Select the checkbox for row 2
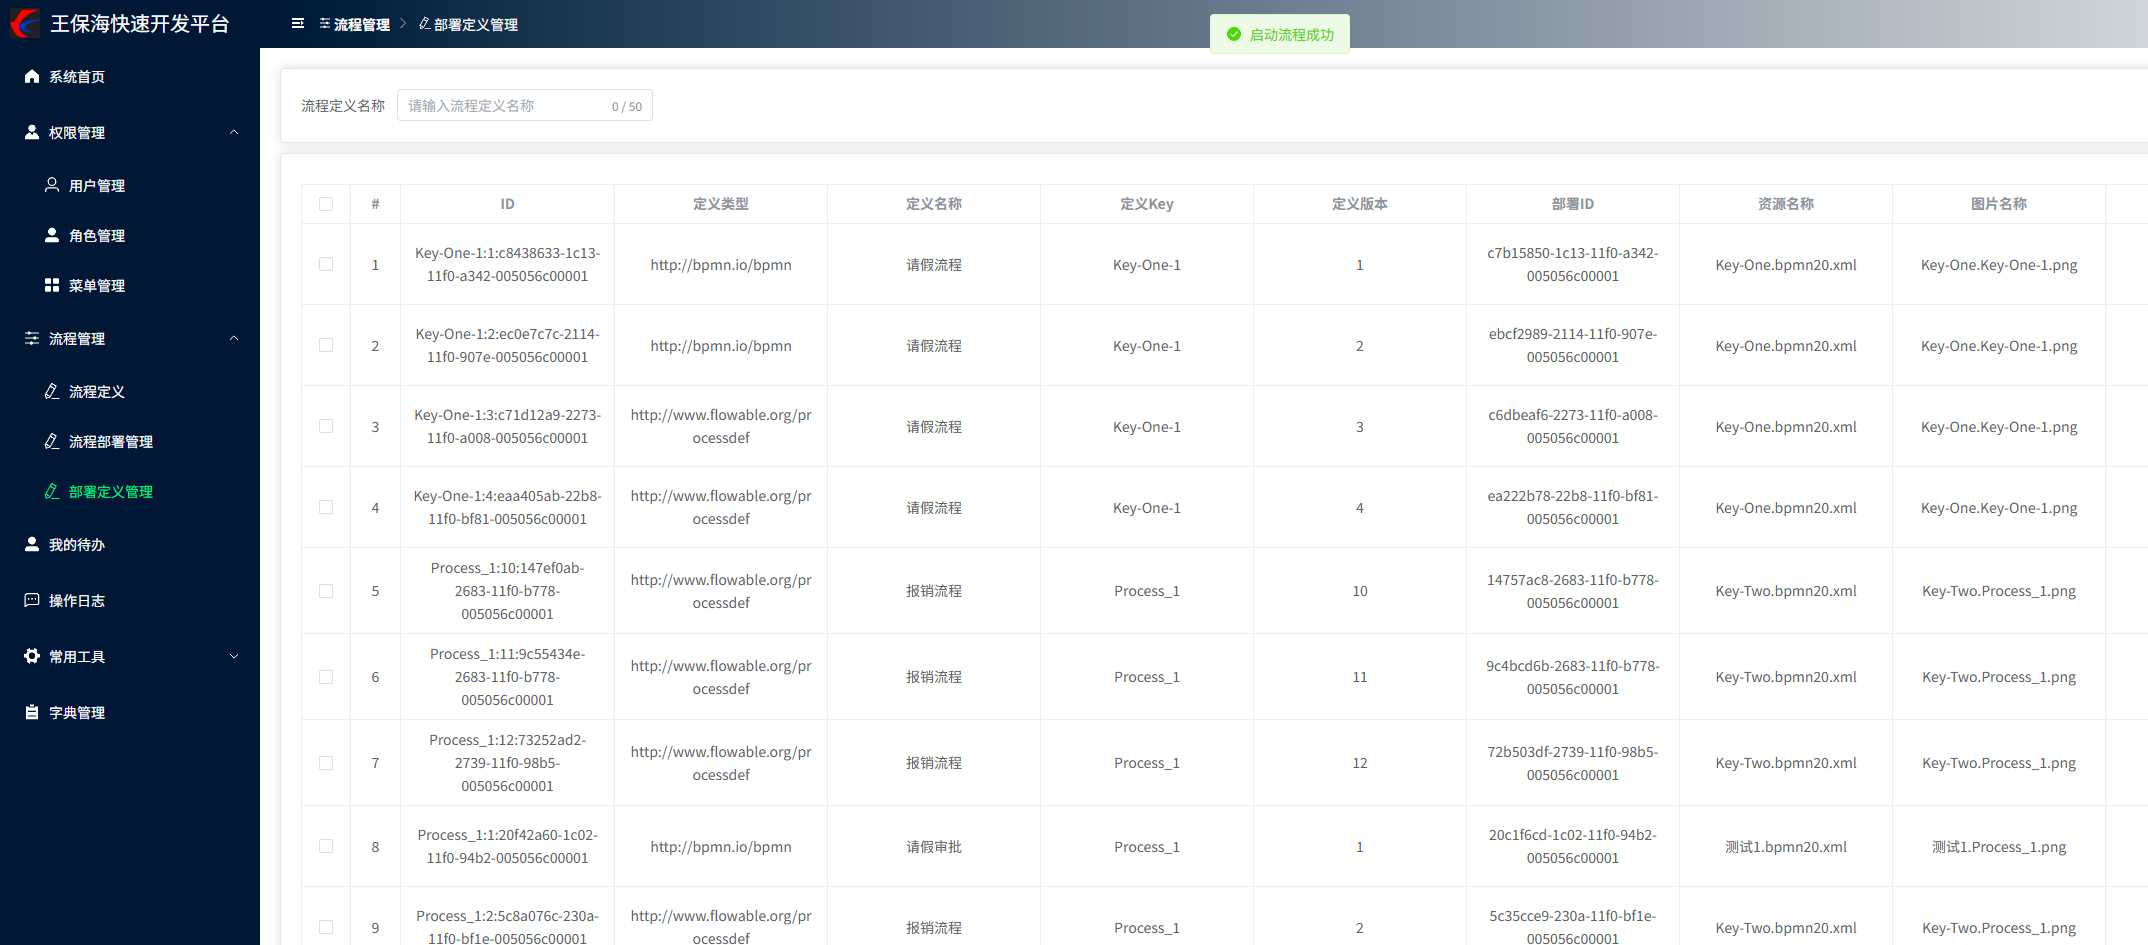The image size is (2148, 945). [x=326, y=345]
